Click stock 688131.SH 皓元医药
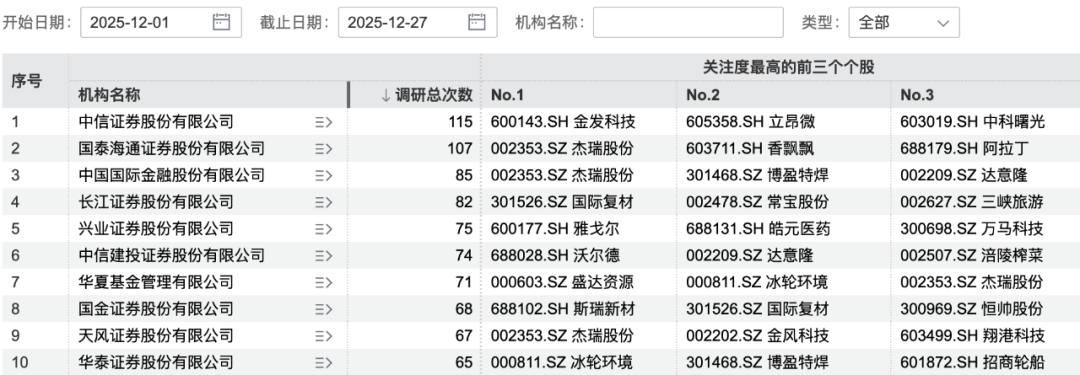The height and width of the screenshot is (375, 1080). click(x=758, y=229)
